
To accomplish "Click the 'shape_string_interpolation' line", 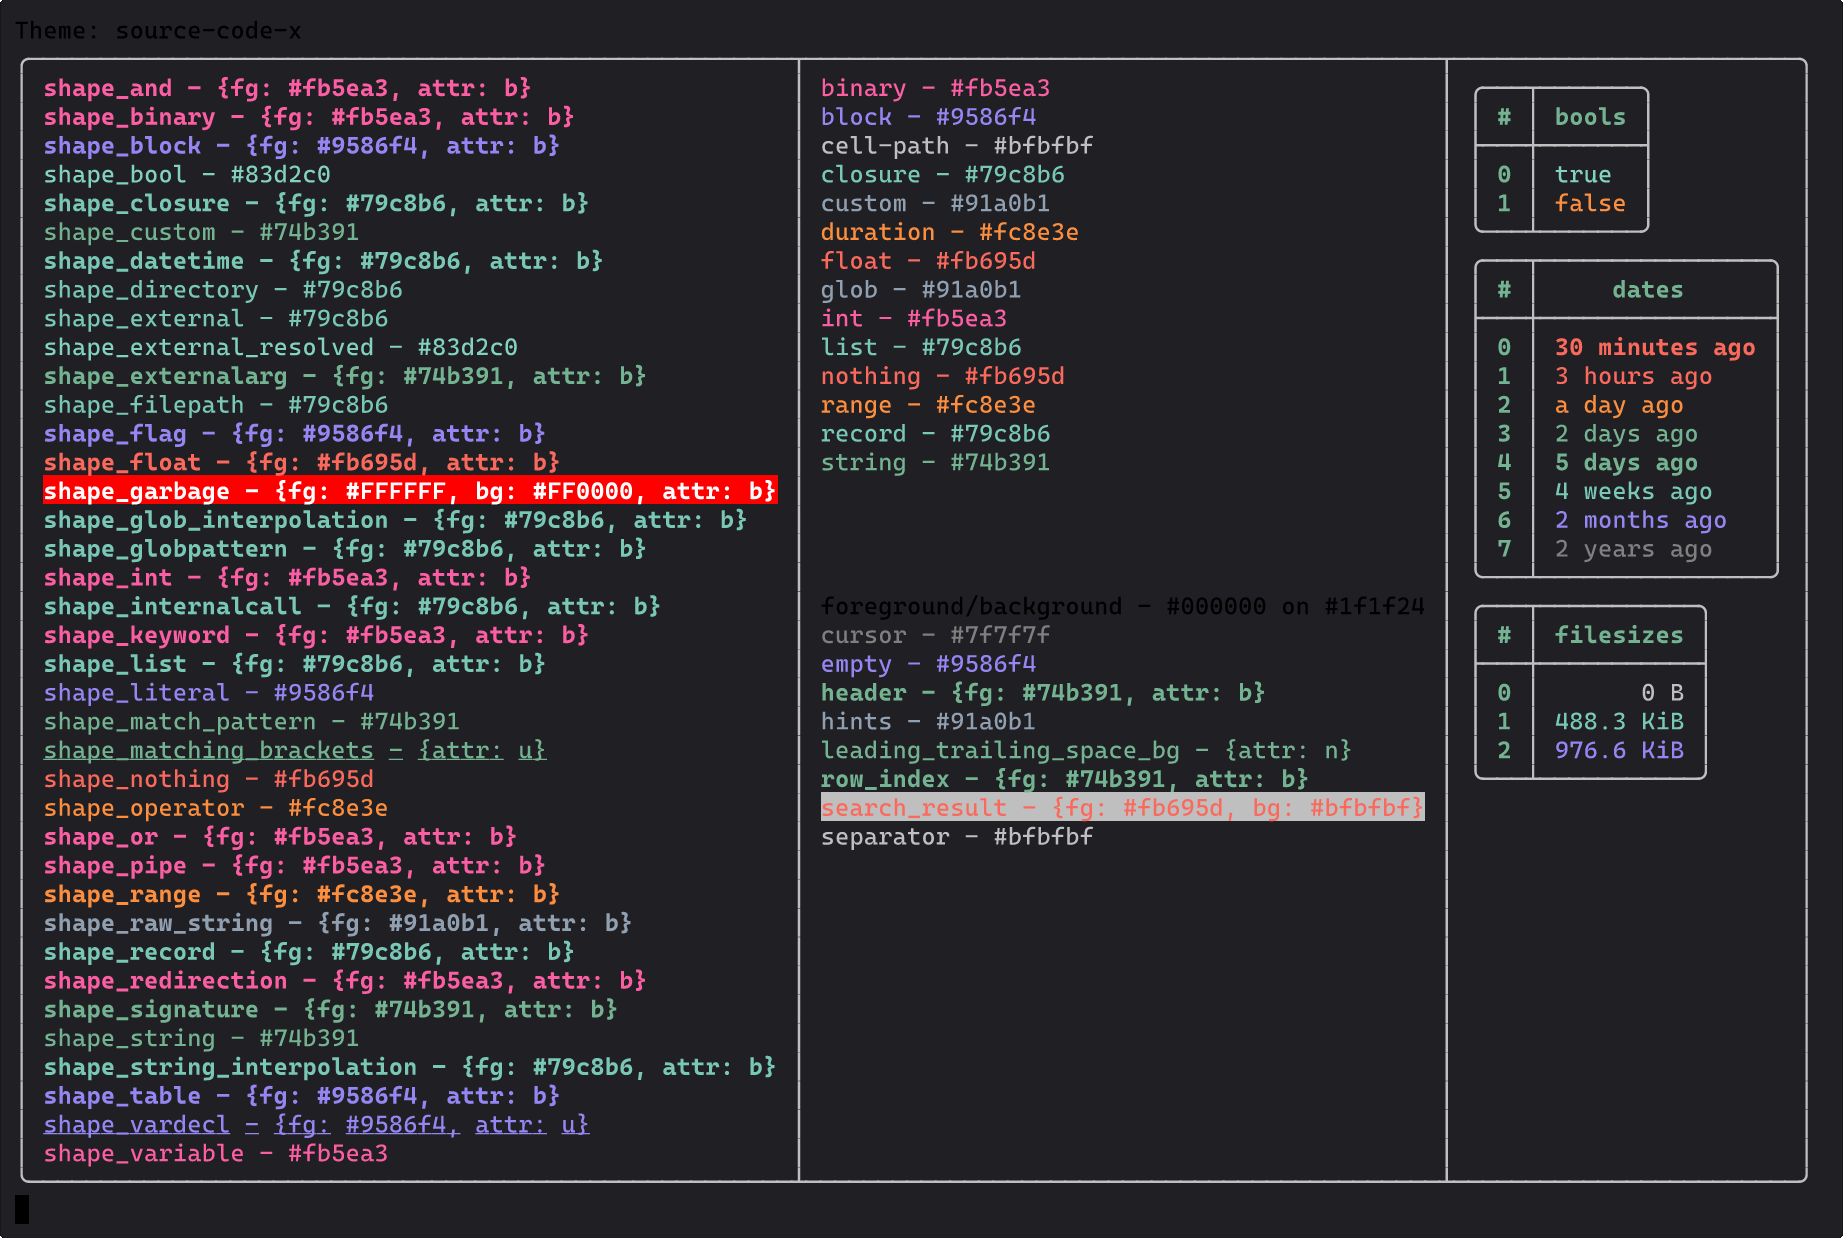I will 409,1067.
